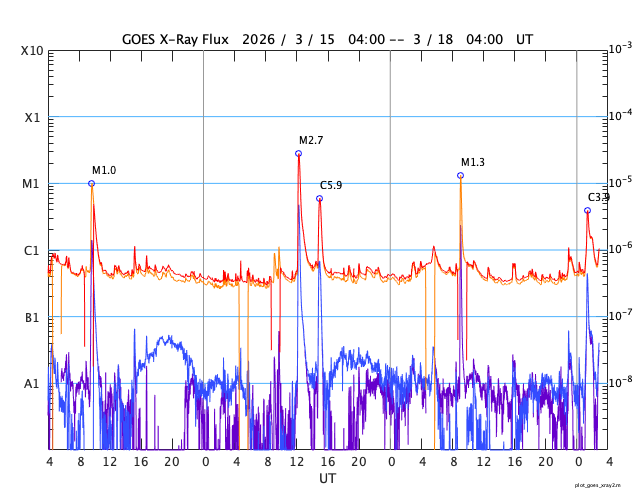Click the top right-axis flux label 10^-3

pos(620,48)
